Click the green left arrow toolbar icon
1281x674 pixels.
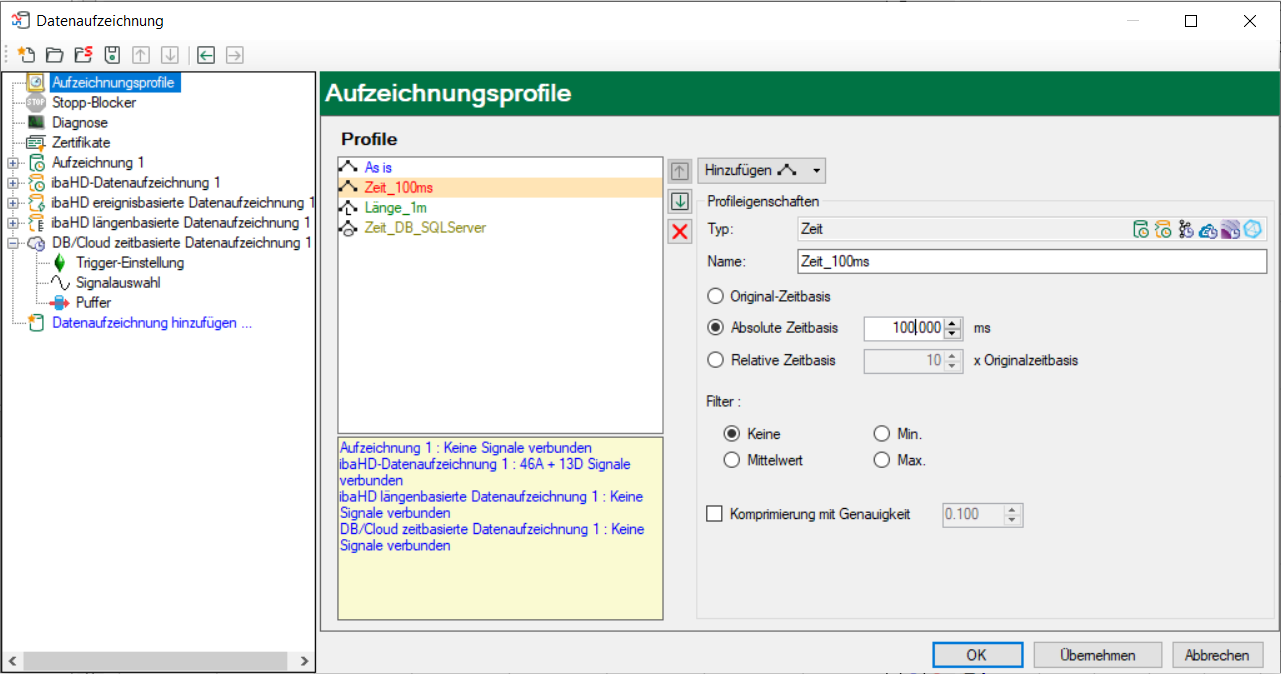[x=206, y=55]
